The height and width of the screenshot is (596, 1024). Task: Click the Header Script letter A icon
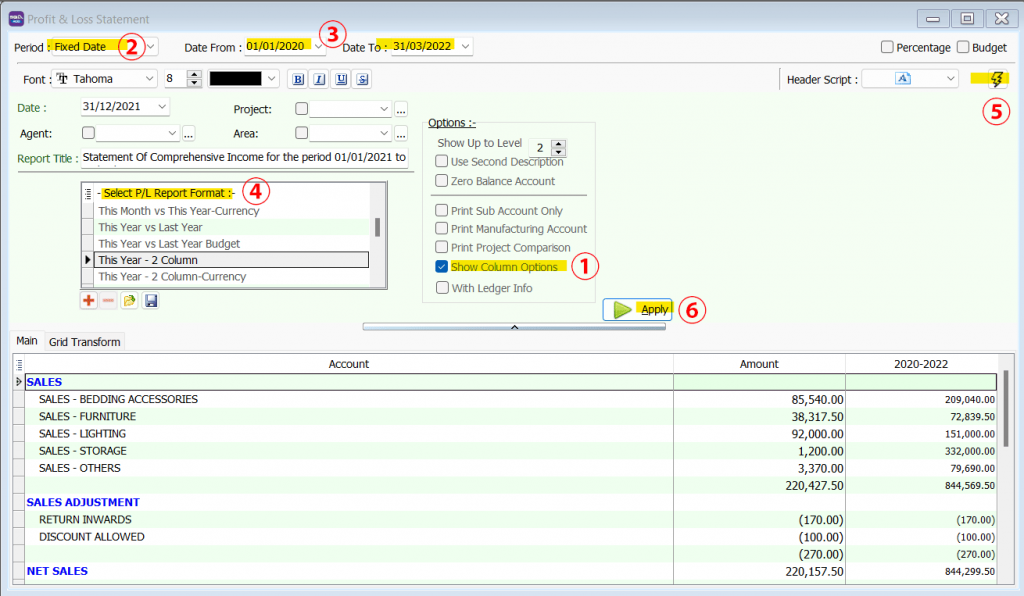pos(903,79)
